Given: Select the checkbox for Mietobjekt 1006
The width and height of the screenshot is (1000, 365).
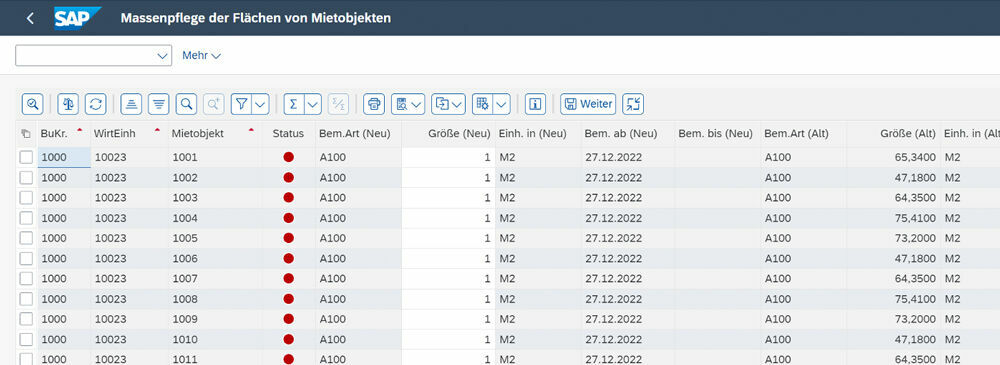Looking at the screenshot, I should [x=26, y=258].
